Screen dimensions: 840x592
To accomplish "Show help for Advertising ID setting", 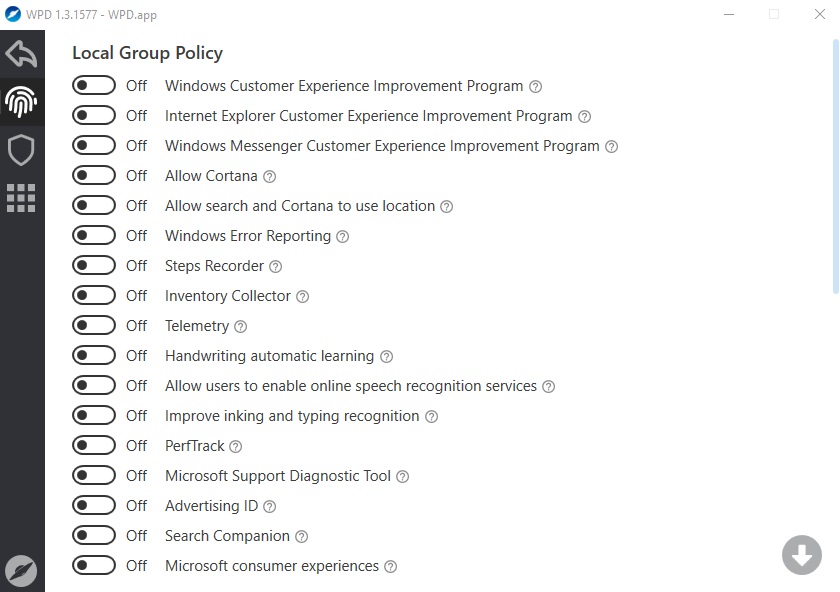I will point(269,506).
